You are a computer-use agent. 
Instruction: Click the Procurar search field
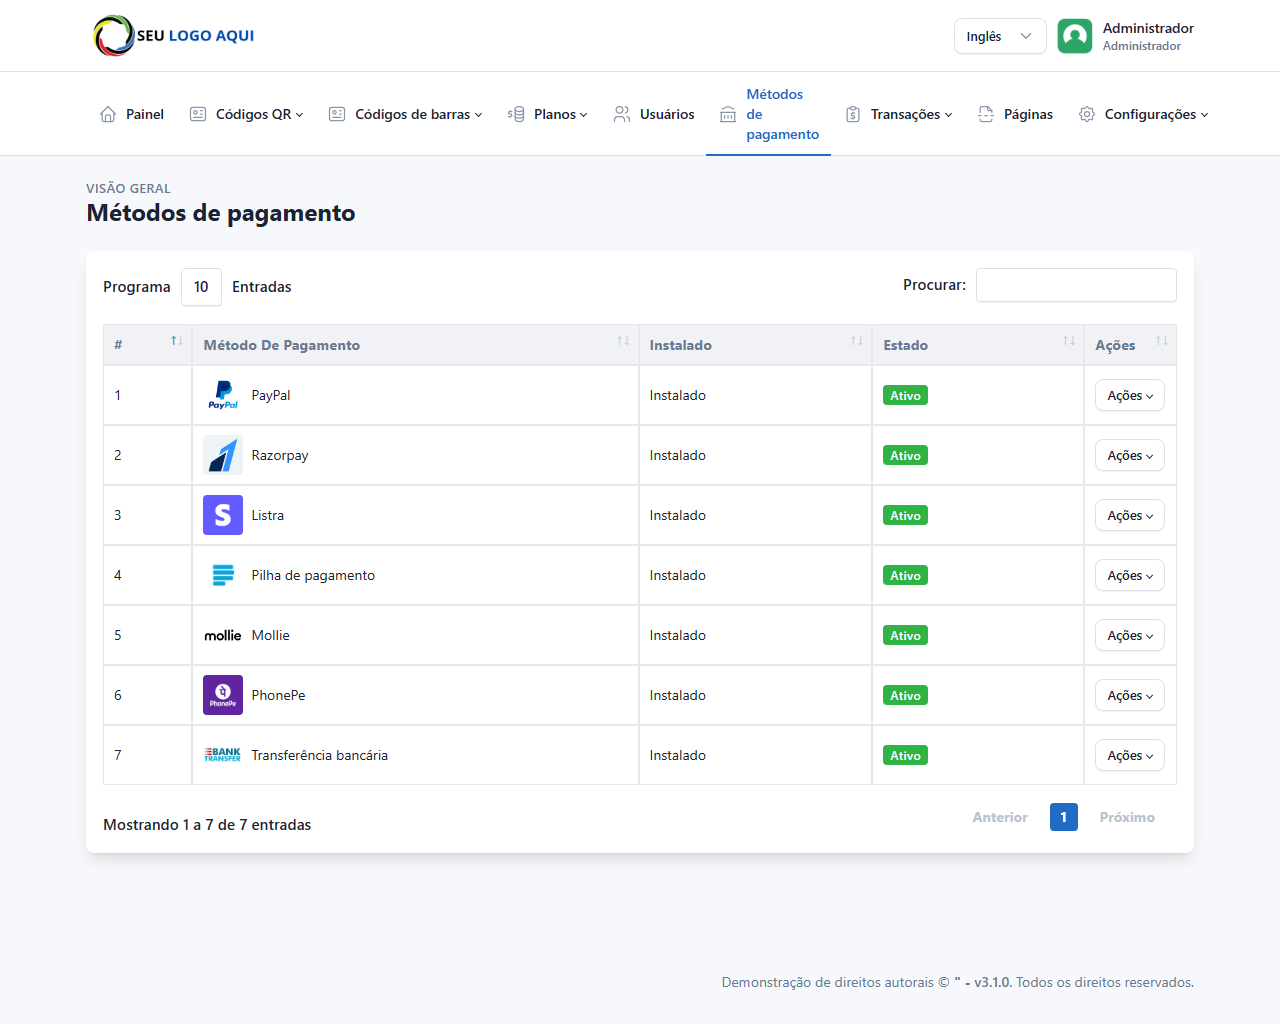point(1075,285)
